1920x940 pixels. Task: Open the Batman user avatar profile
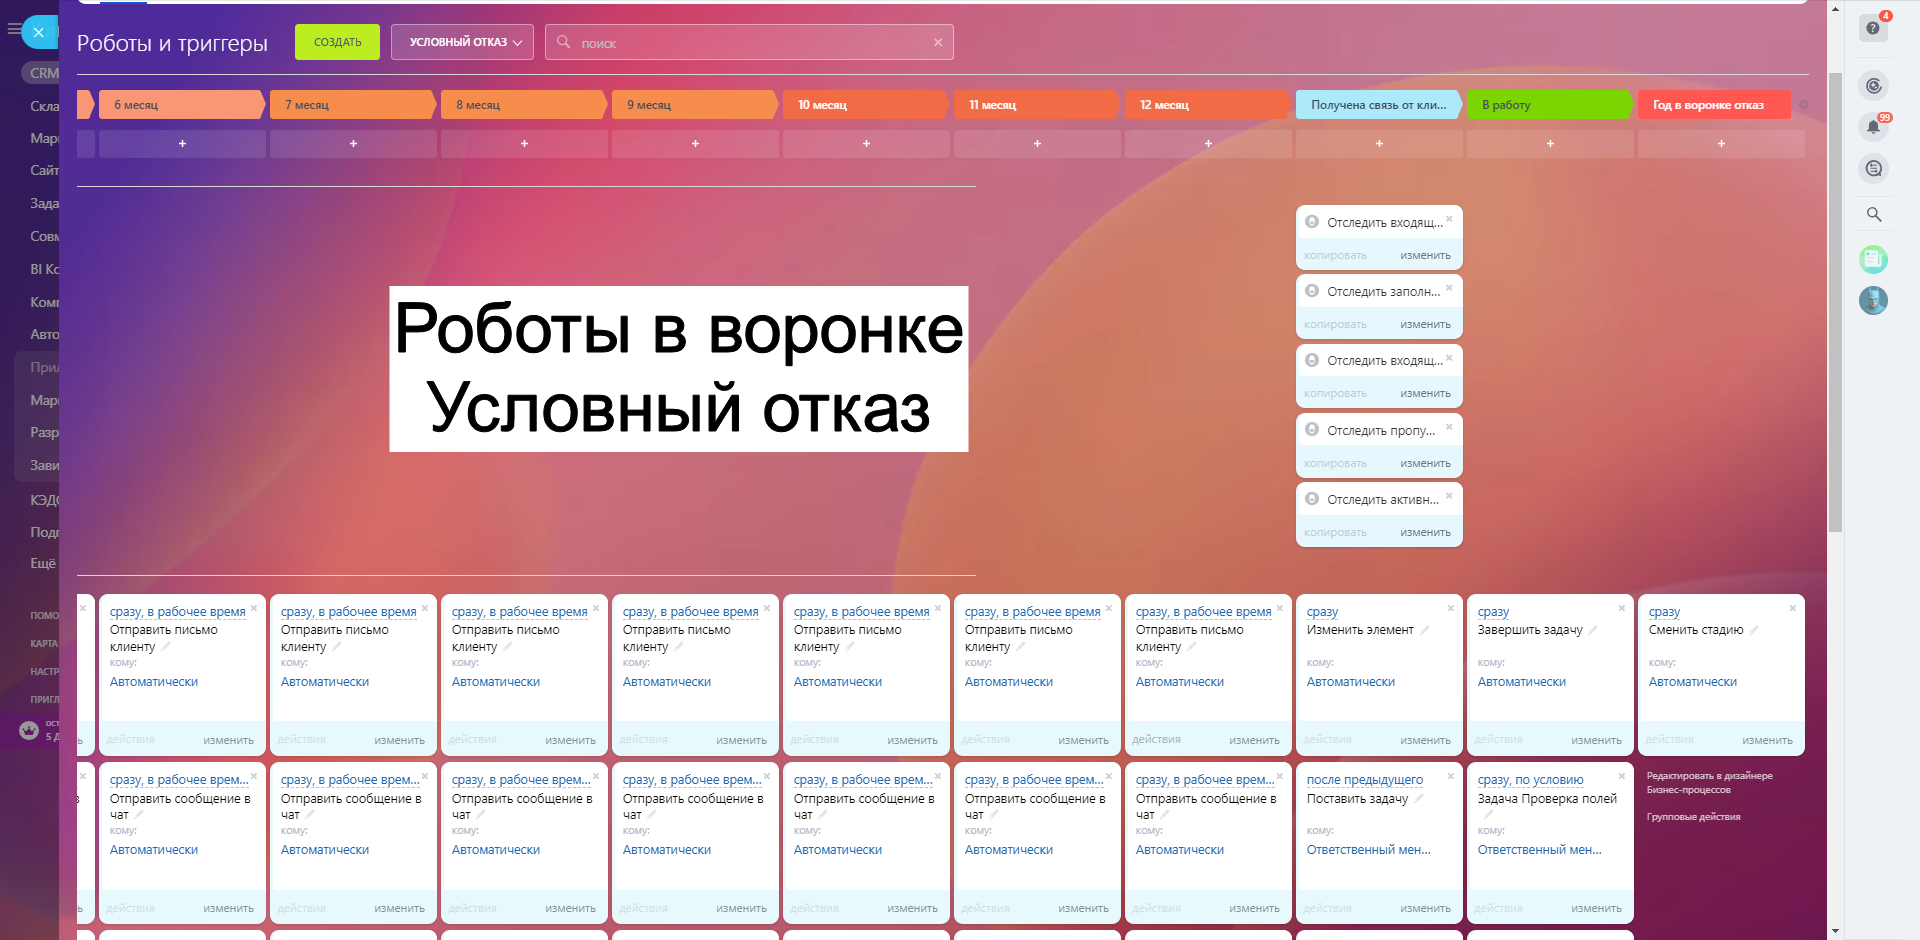pyautogui.click(x=1873, y=300)
